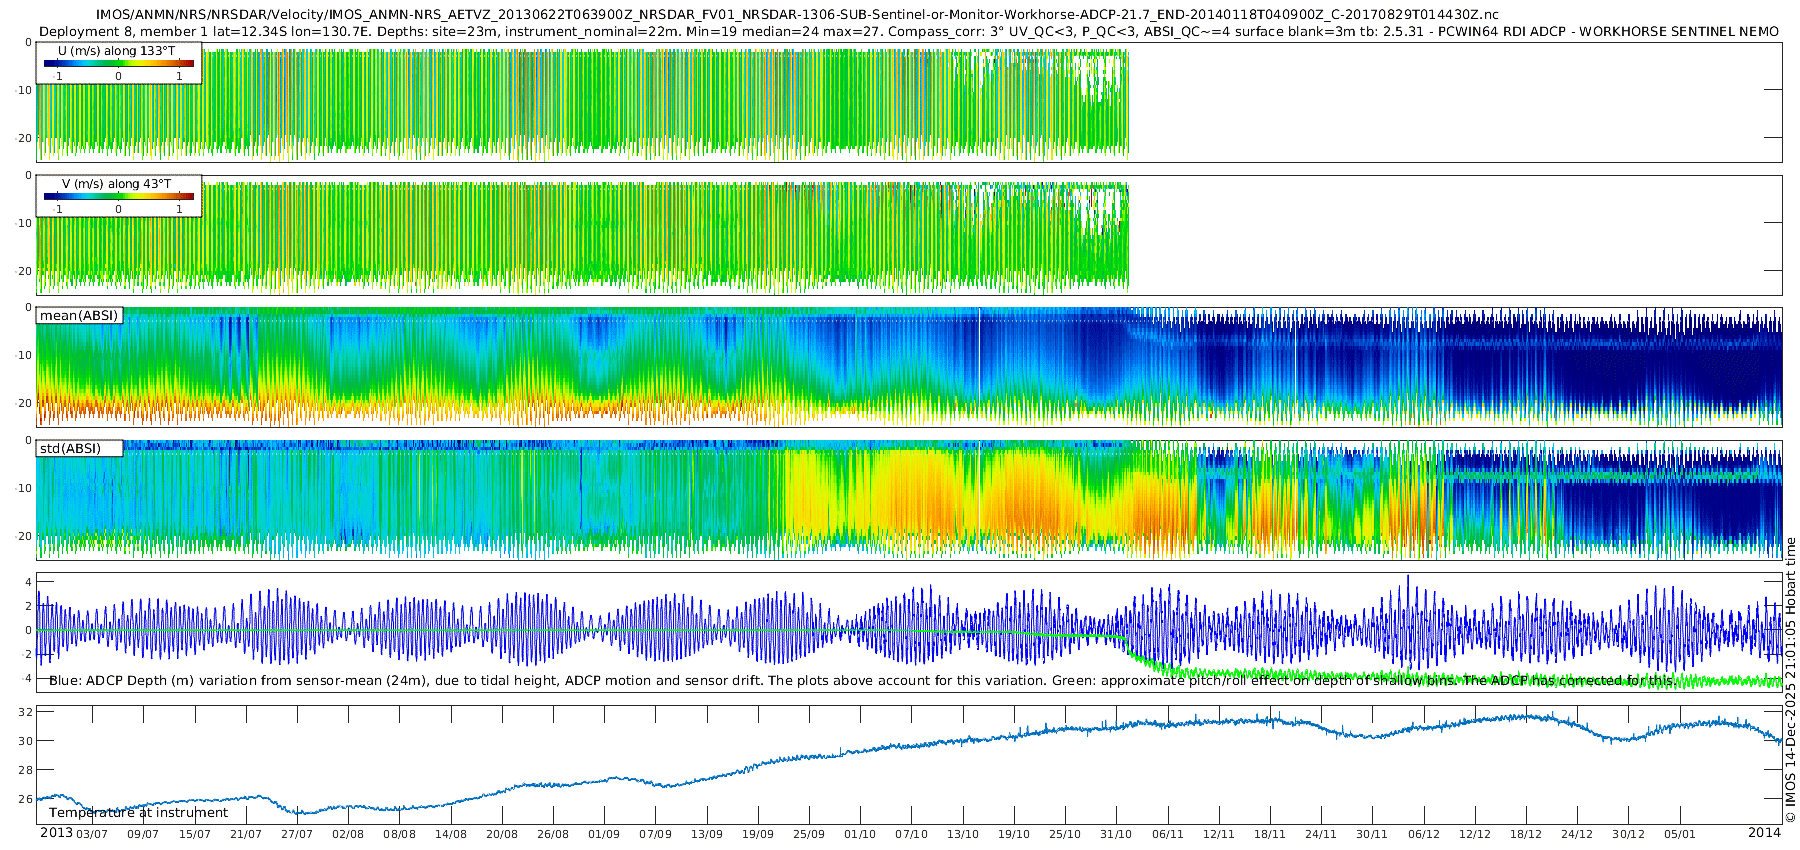Click the NetCDF file path title at top
The width and height of the screenshot is (1800, 850).
[796, 15]
